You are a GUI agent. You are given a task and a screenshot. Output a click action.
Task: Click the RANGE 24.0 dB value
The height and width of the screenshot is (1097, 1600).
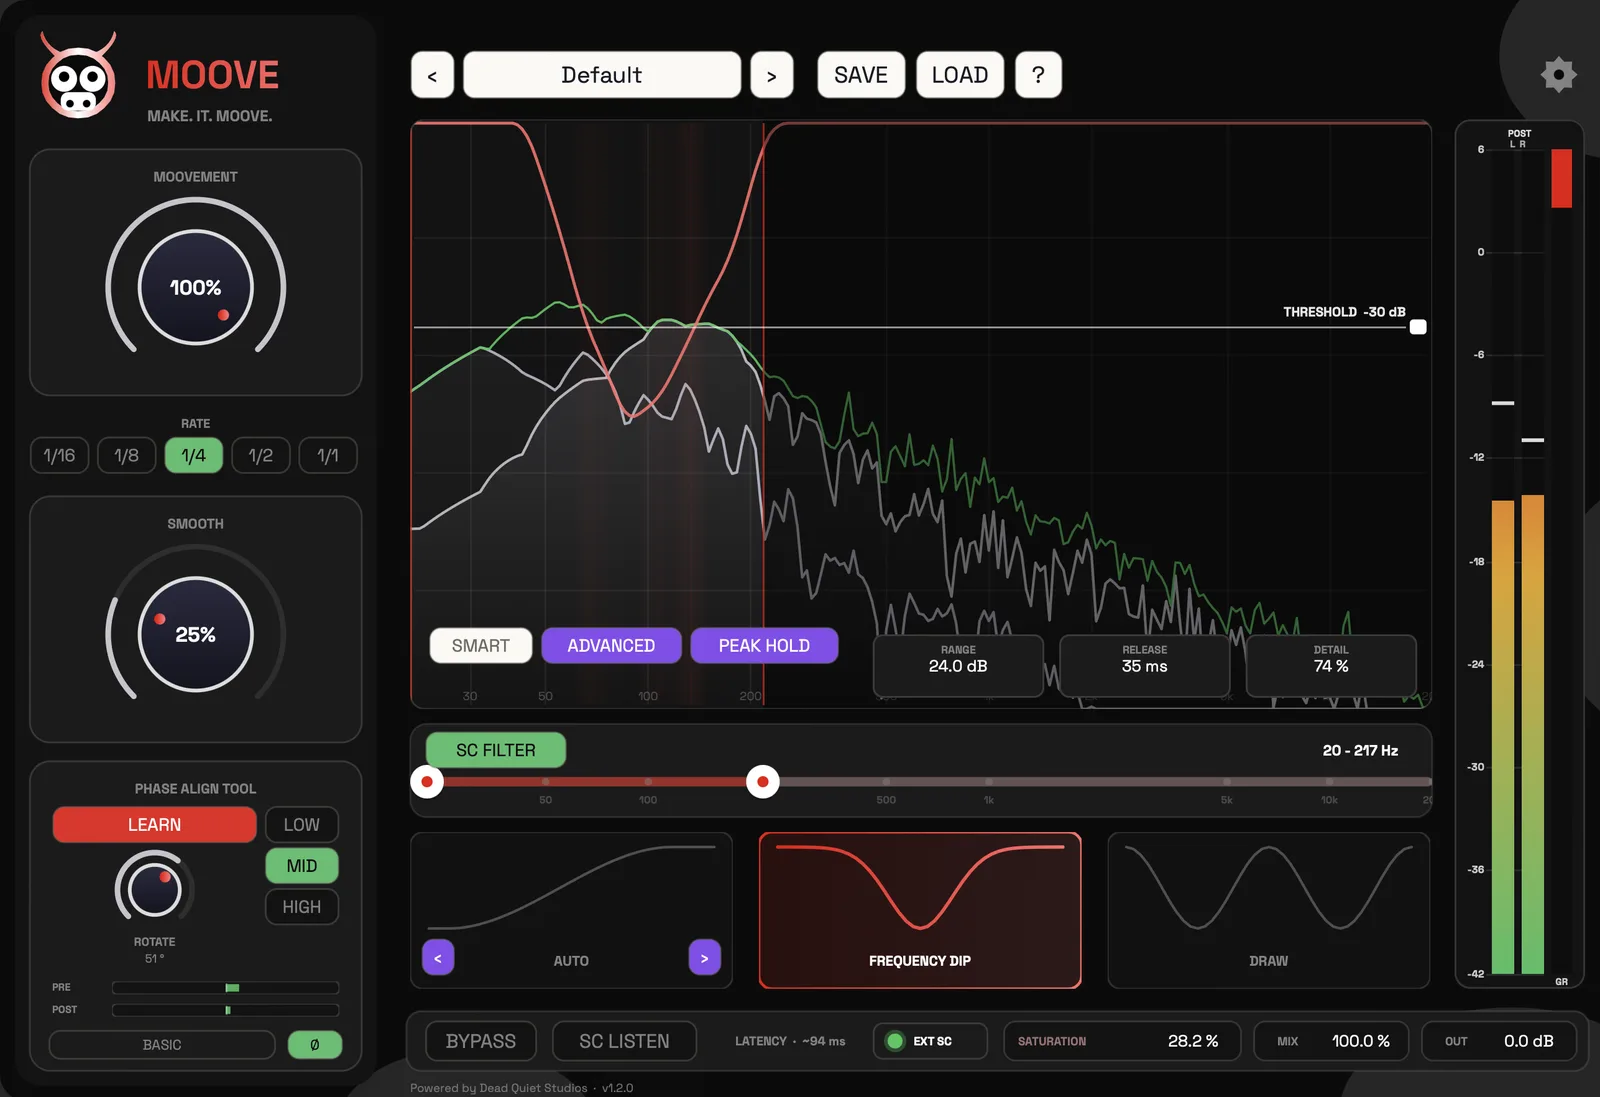(x=958, y=666)
